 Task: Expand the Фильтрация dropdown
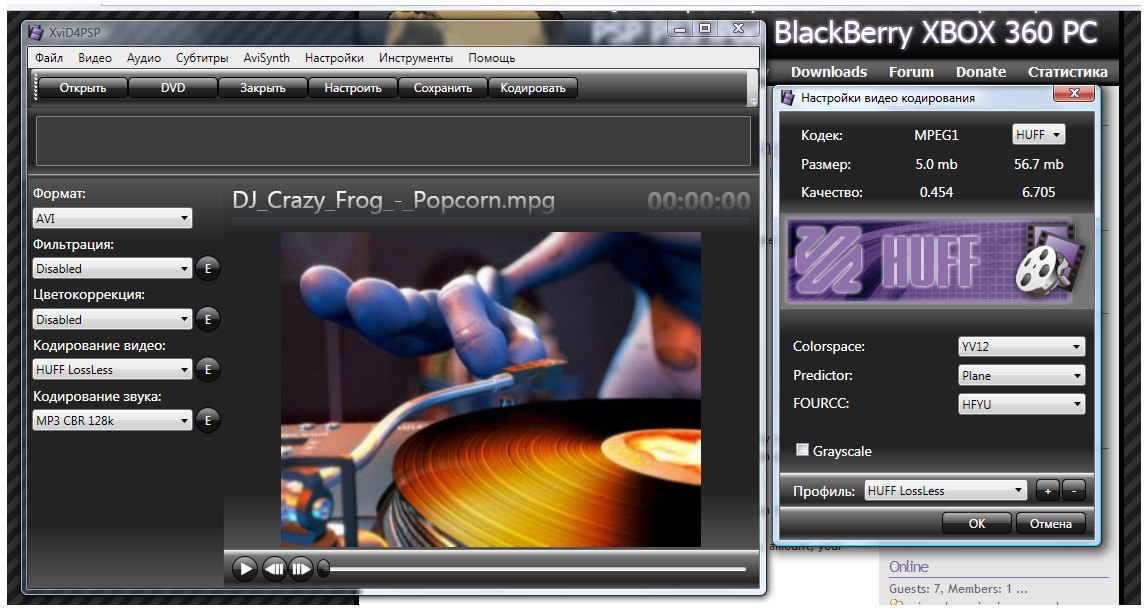coord(113,268)
